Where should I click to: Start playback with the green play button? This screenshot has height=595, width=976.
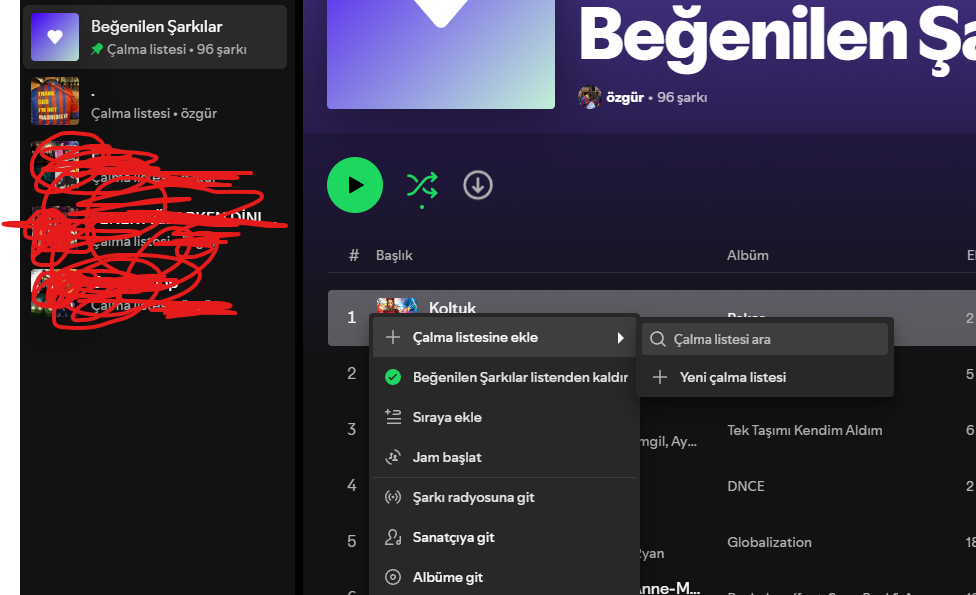(x=355, y=185)
